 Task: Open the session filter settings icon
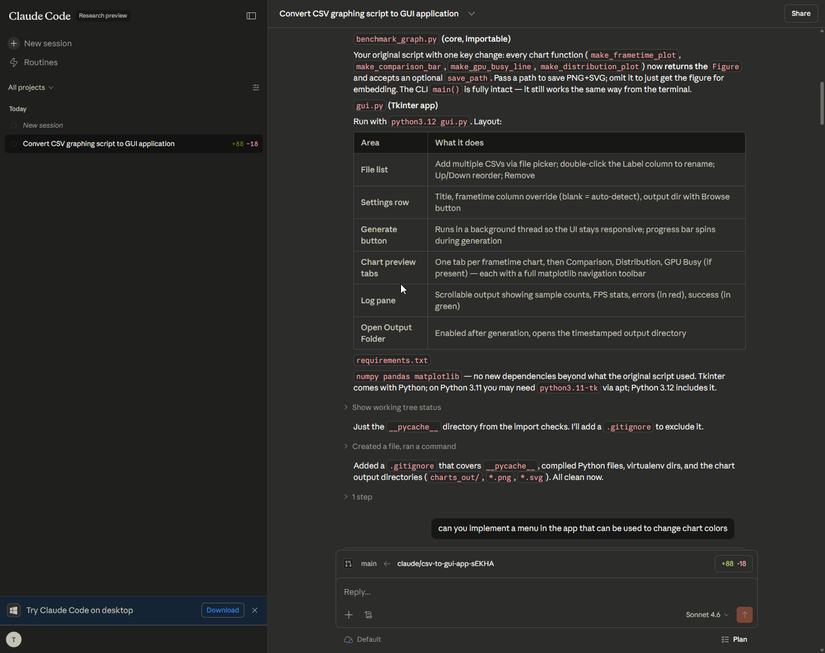[256, 88]
